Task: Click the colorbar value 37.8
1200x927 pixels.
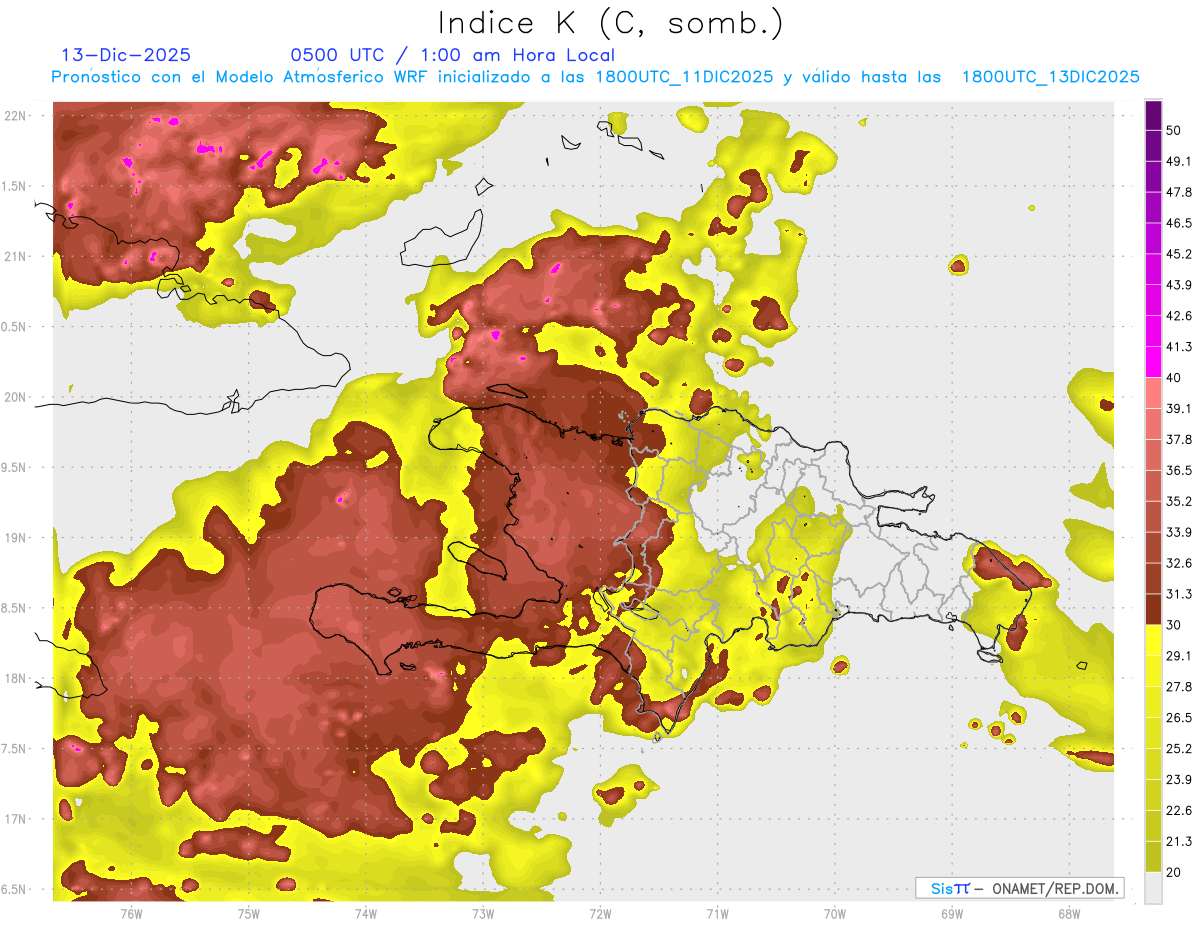Action: pyautogui.click(x=1179, y=439)
